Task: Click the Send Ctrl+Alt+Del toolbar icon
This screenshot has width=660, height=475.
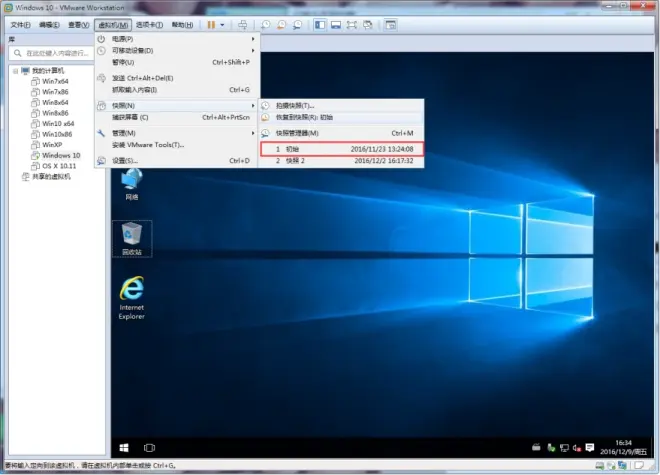Action: click(243, 25)
